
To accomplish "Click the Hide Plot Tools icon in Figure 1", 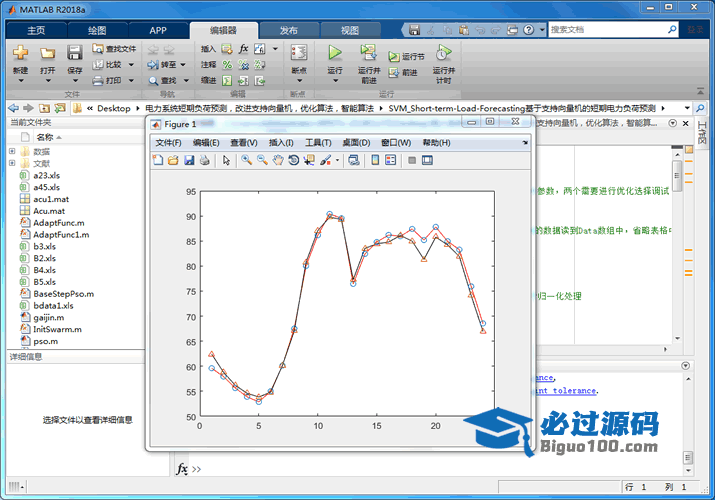I will [x=412, y=160].
